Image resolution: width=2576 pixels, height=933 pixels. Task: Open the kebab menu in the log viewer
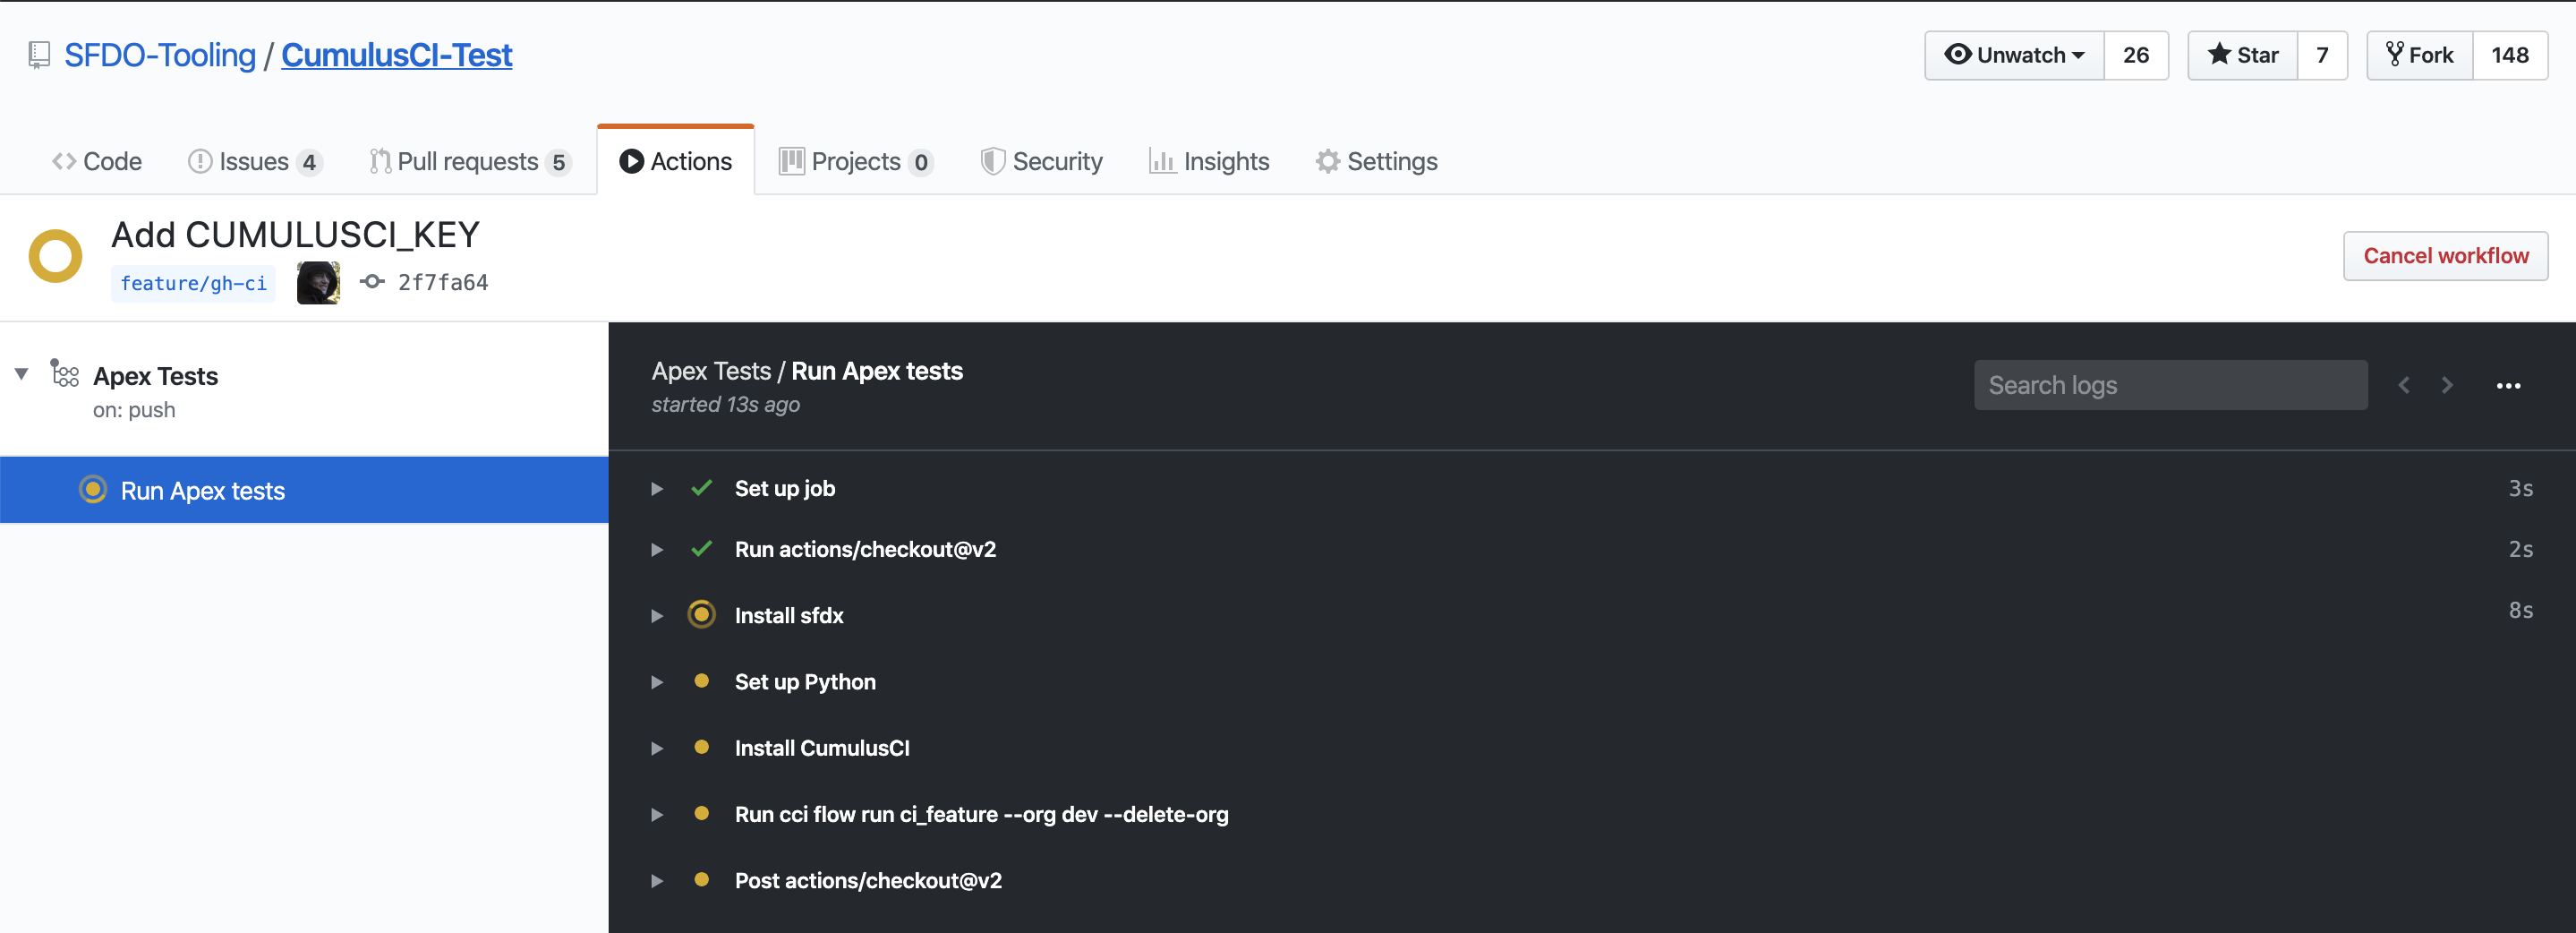point(2511,385)
